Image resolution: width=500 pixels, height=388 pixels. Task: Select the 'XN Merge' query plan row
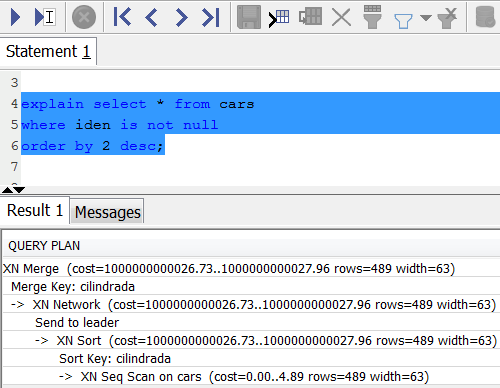tap(251, 268)
